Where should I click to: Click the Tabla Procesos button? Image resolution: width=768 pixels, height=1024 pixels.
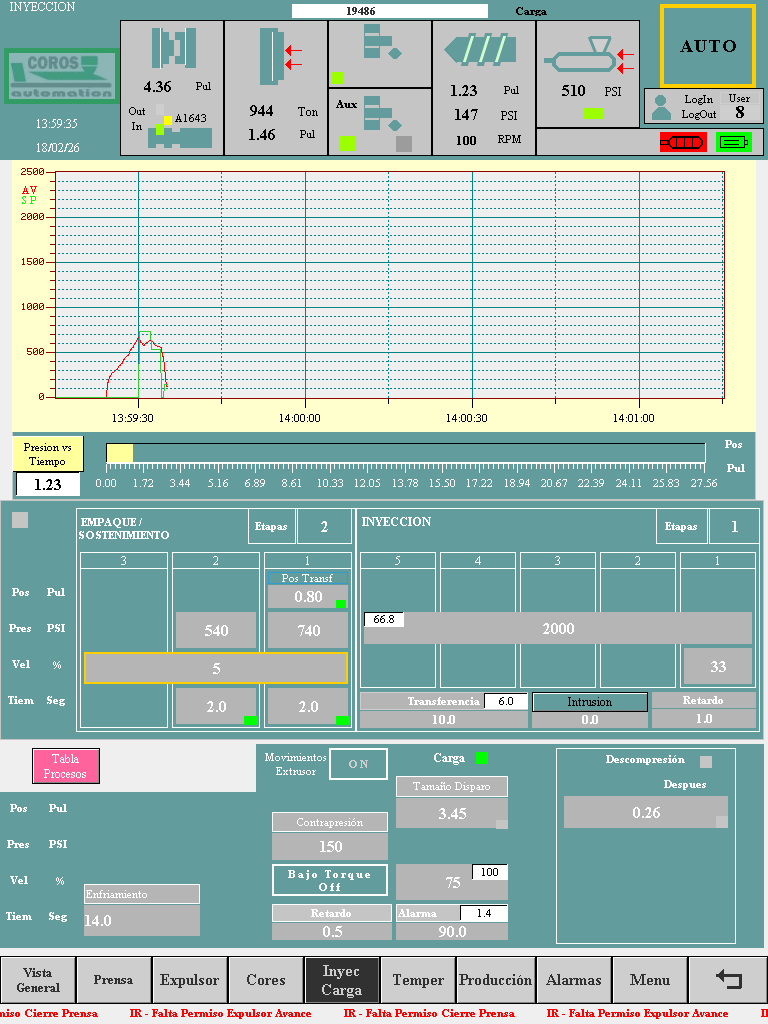click(x=66, y=766)
